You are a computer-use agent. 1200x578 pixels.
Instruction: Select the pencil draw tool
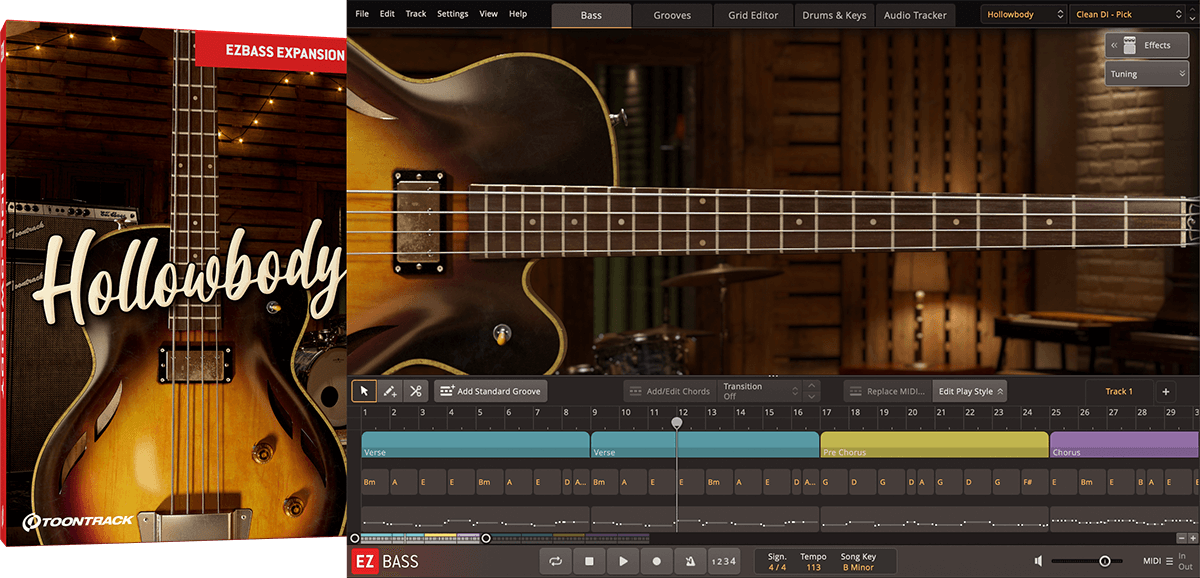(390, 391)
